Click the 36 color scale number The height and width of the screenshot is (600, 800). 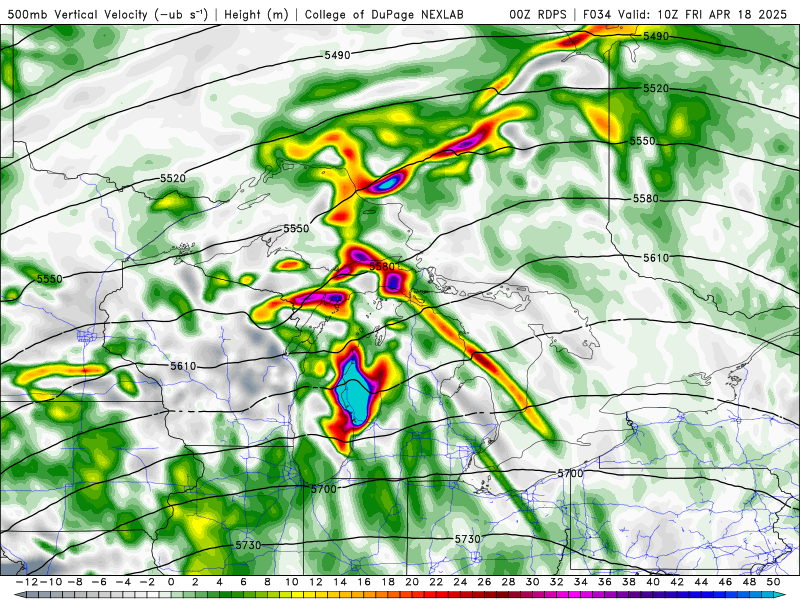pyautogui.click(x=605, y=582)
